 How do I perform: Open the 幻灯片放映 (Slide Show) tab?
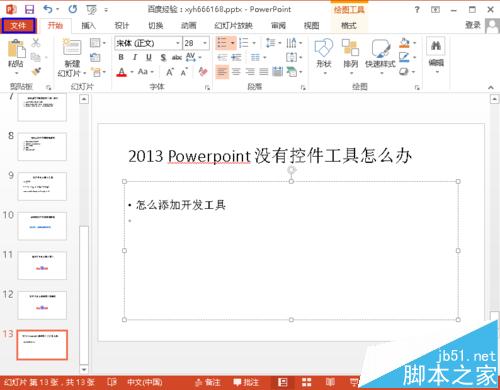pyautogui.click(x=233, y=26)
